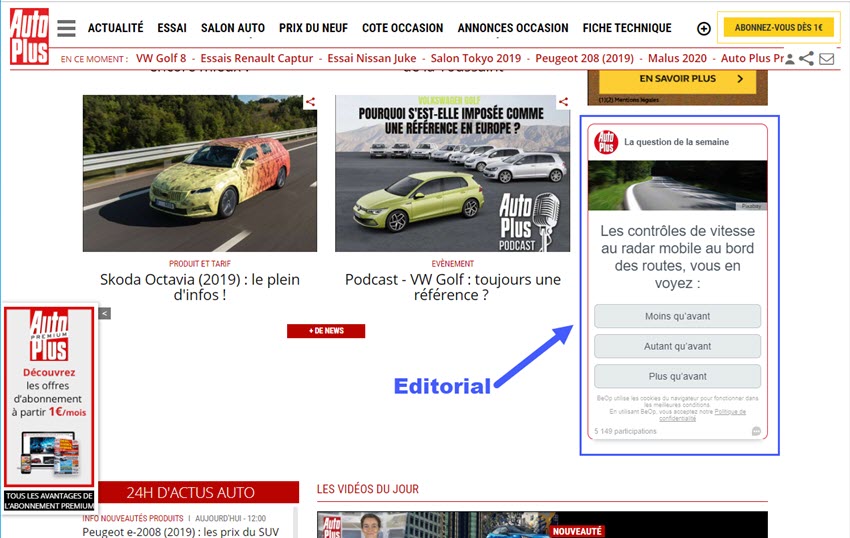Screen dimensions: 850x538
Task: Vote Plus qu'avant in the poll
Action: pos(678,376)
